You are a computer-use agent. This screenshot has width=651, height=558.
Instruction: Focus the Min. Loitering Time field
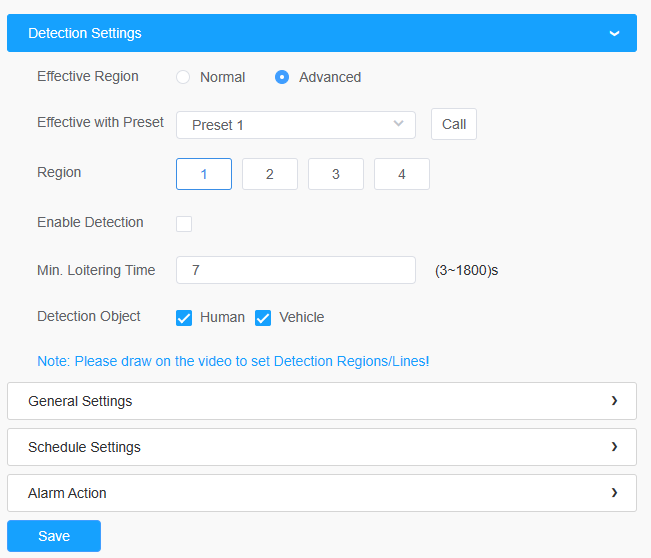(x=296, y=270)
